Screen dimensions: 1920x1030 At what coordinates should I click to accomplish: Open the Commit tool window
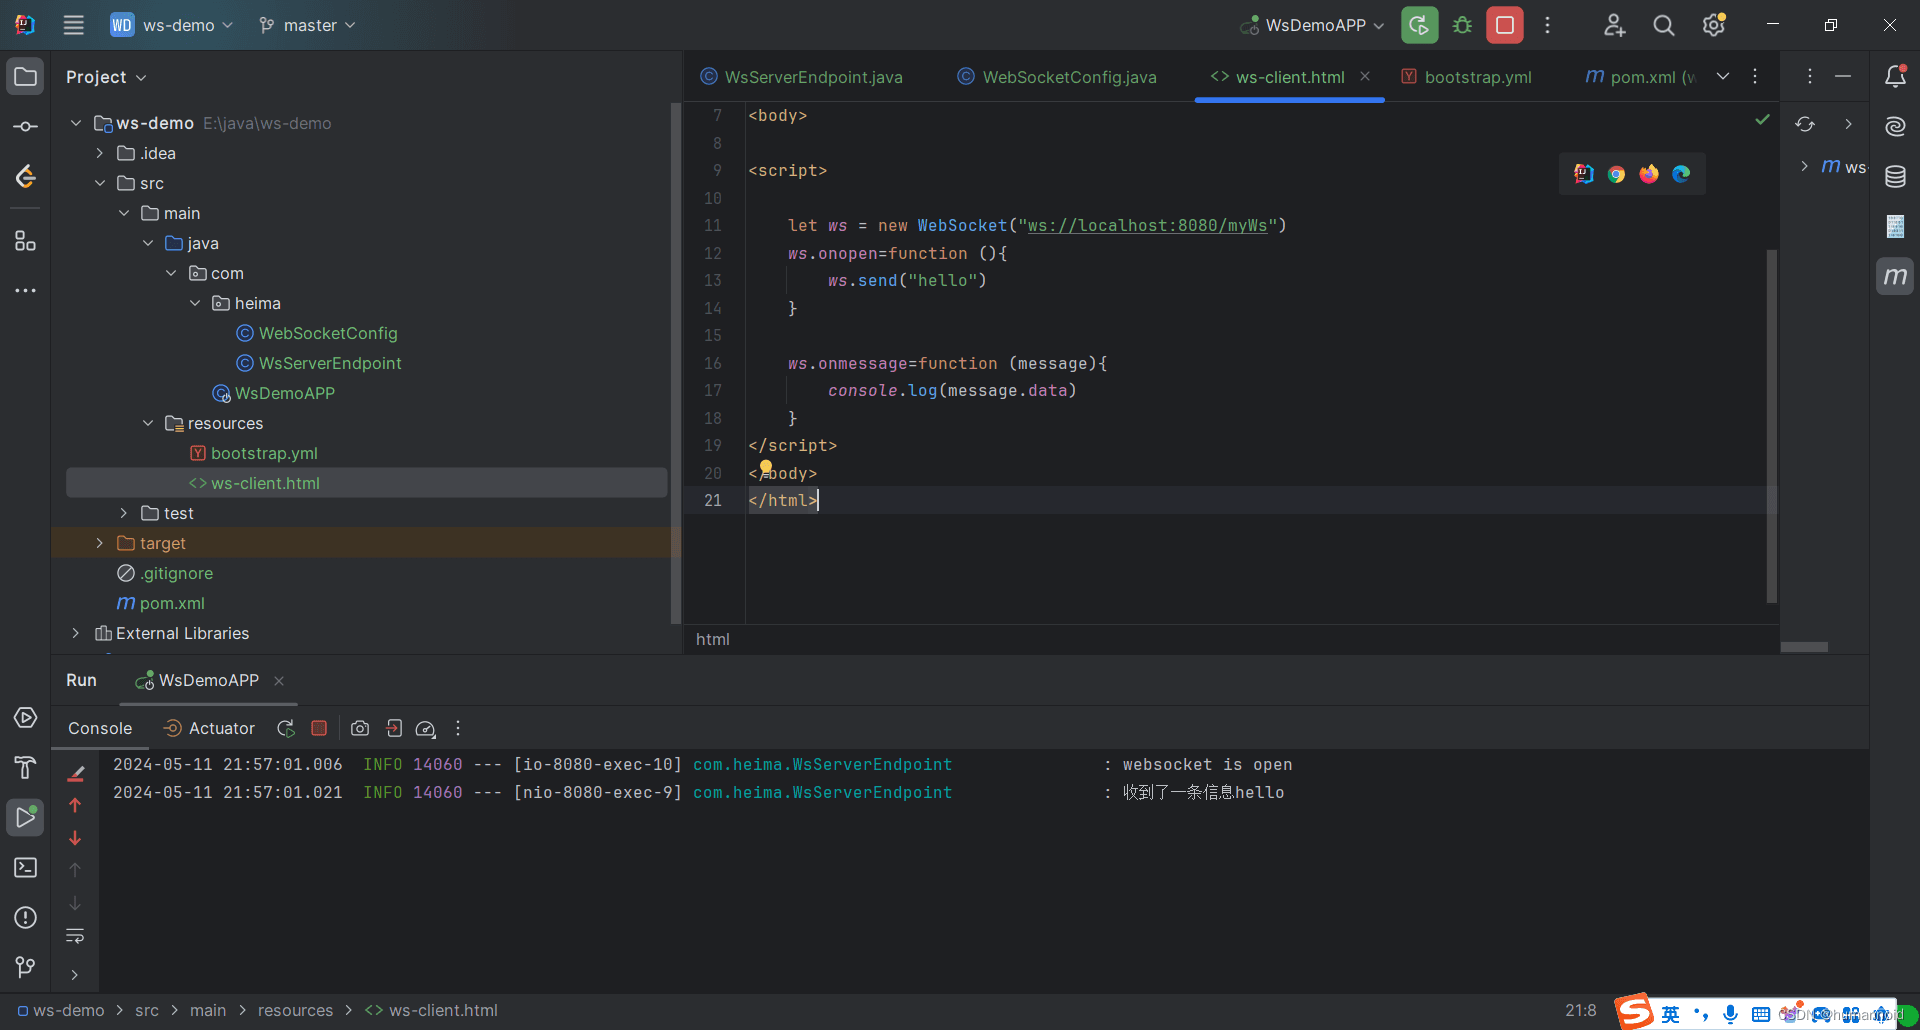(x=26, y=126)
